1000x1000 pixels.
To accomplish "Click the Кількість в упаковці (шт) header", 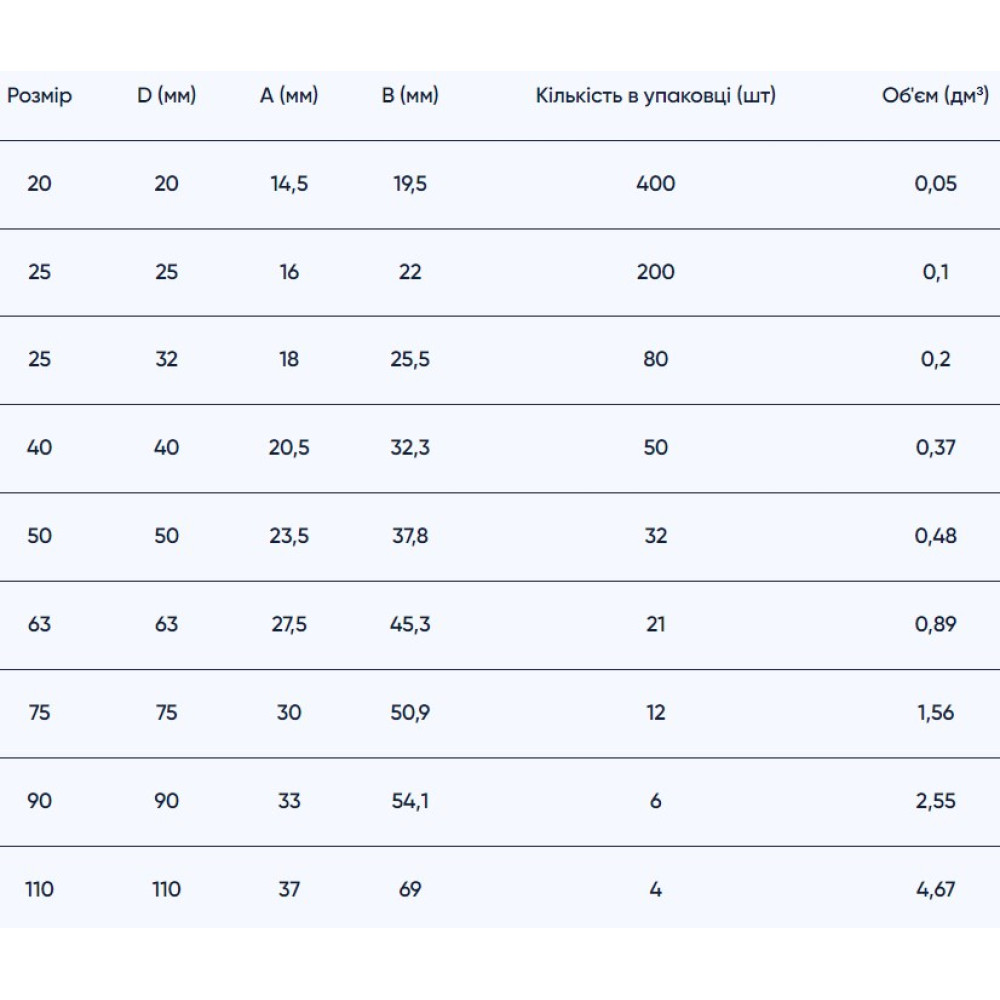I will (x=656, y=96).
